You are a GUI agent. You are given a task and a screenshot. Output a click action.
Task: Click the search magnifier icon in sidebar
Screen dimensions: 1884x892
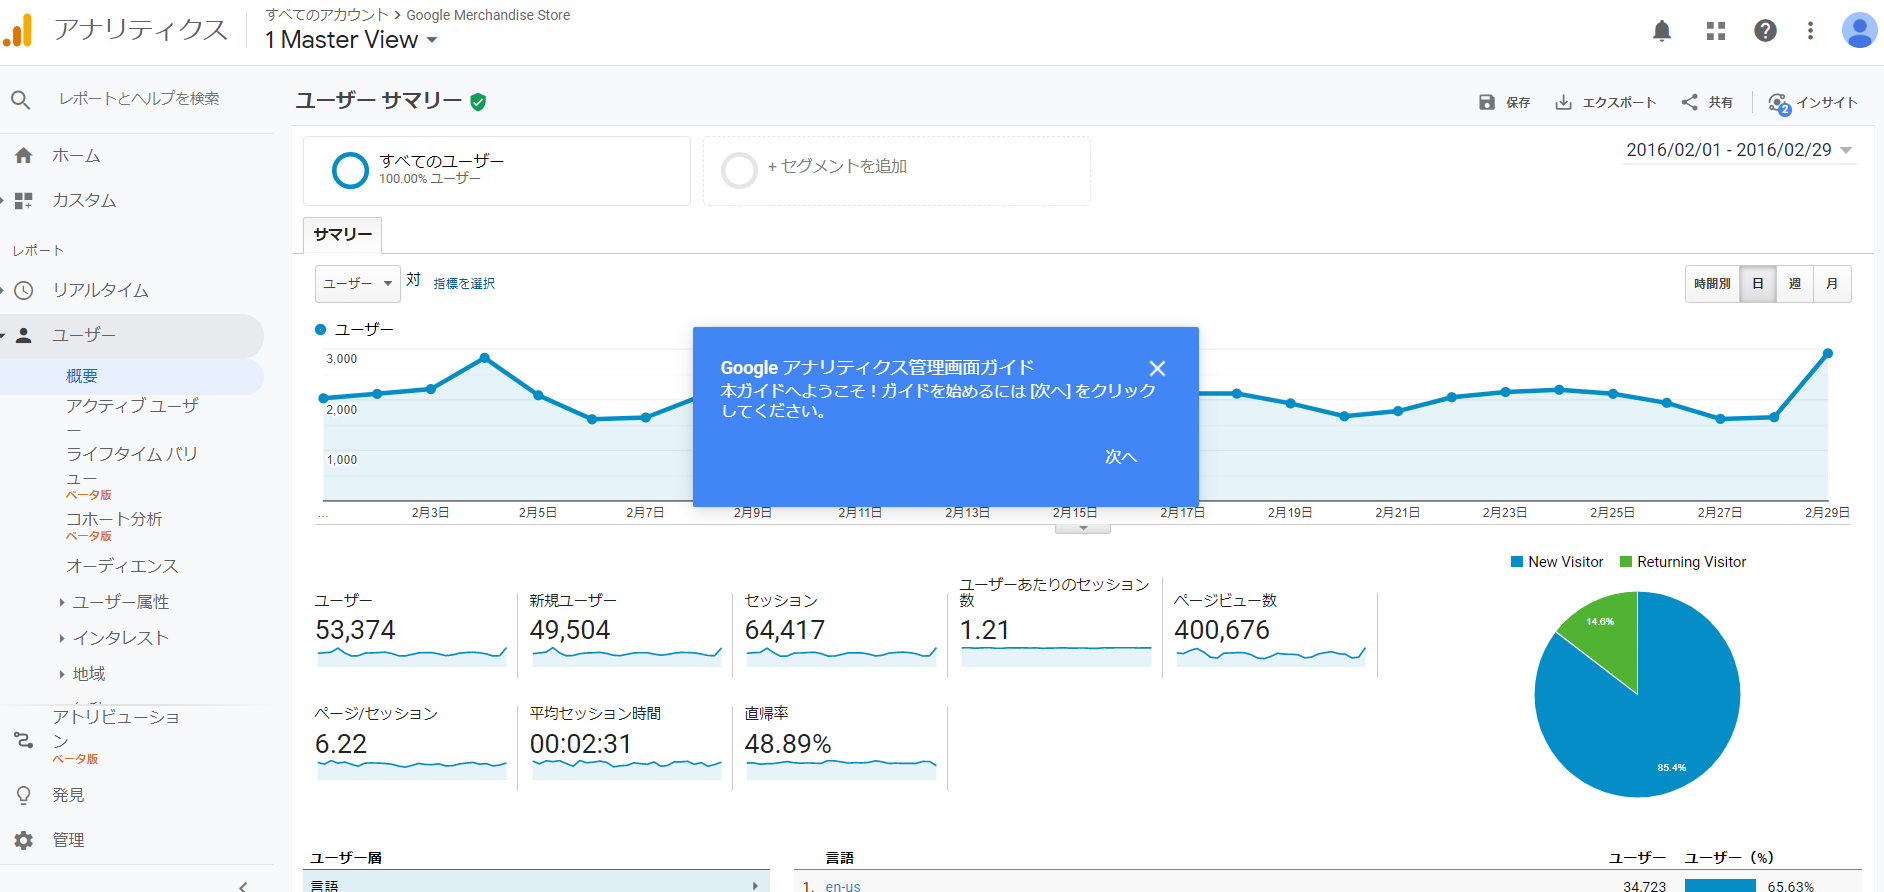coord(21,99)
